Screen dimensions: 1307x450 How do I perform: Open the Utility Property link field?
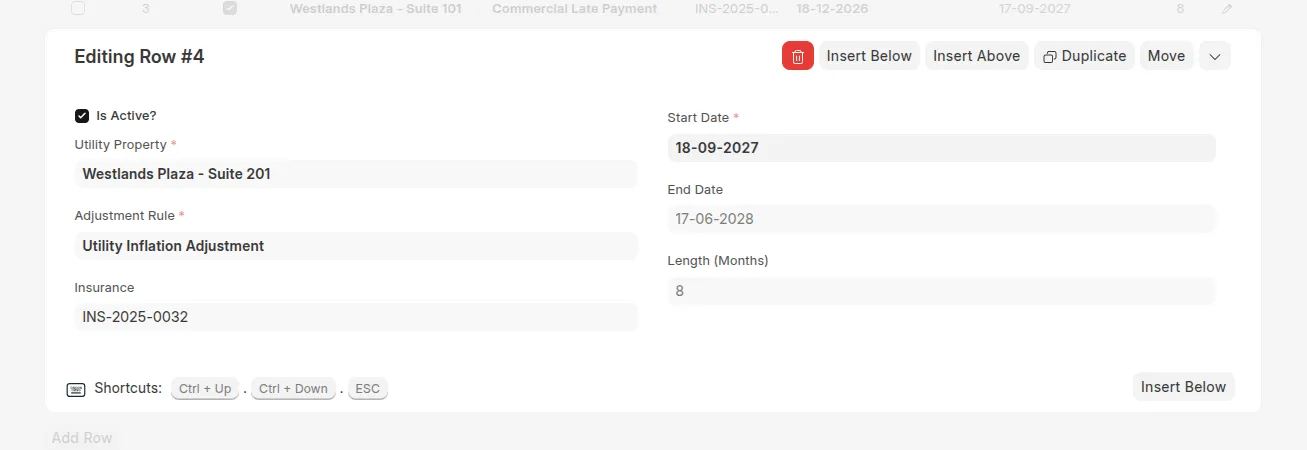(x=356, y=174)
